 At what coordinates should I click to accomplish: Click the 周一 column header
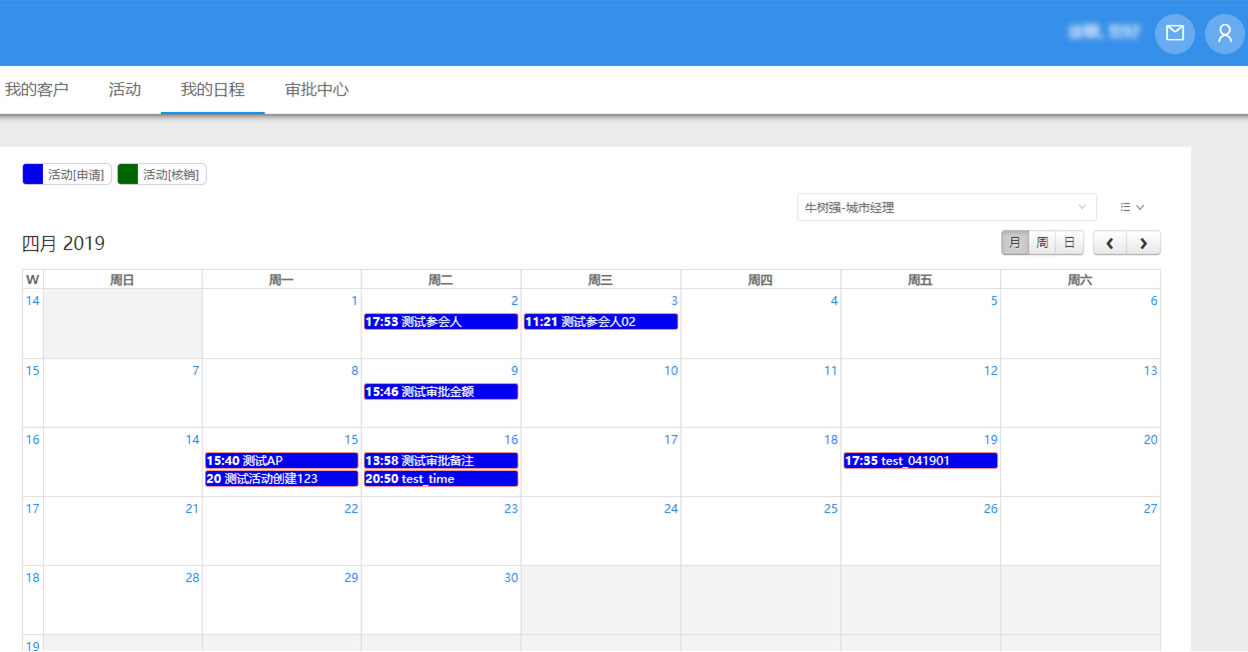click(282, 280)
